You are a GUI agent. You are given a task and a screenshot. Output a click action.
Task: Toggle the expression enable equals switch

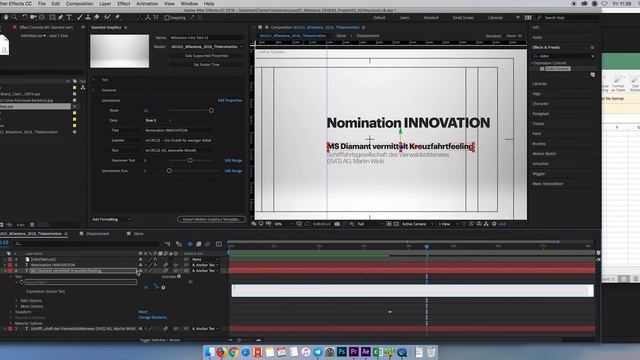click(x=146, y=287)
